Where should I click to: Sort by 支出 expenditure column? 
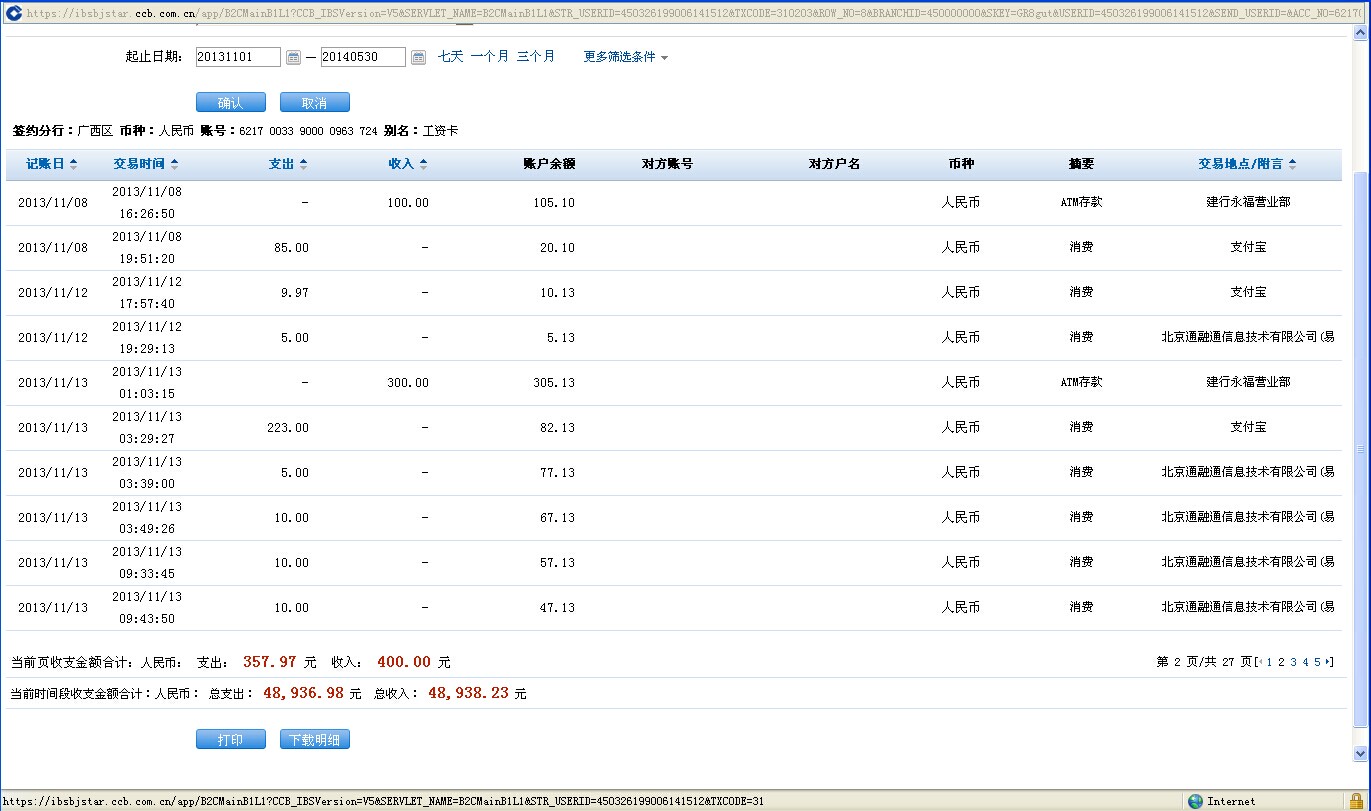(287, 164)
